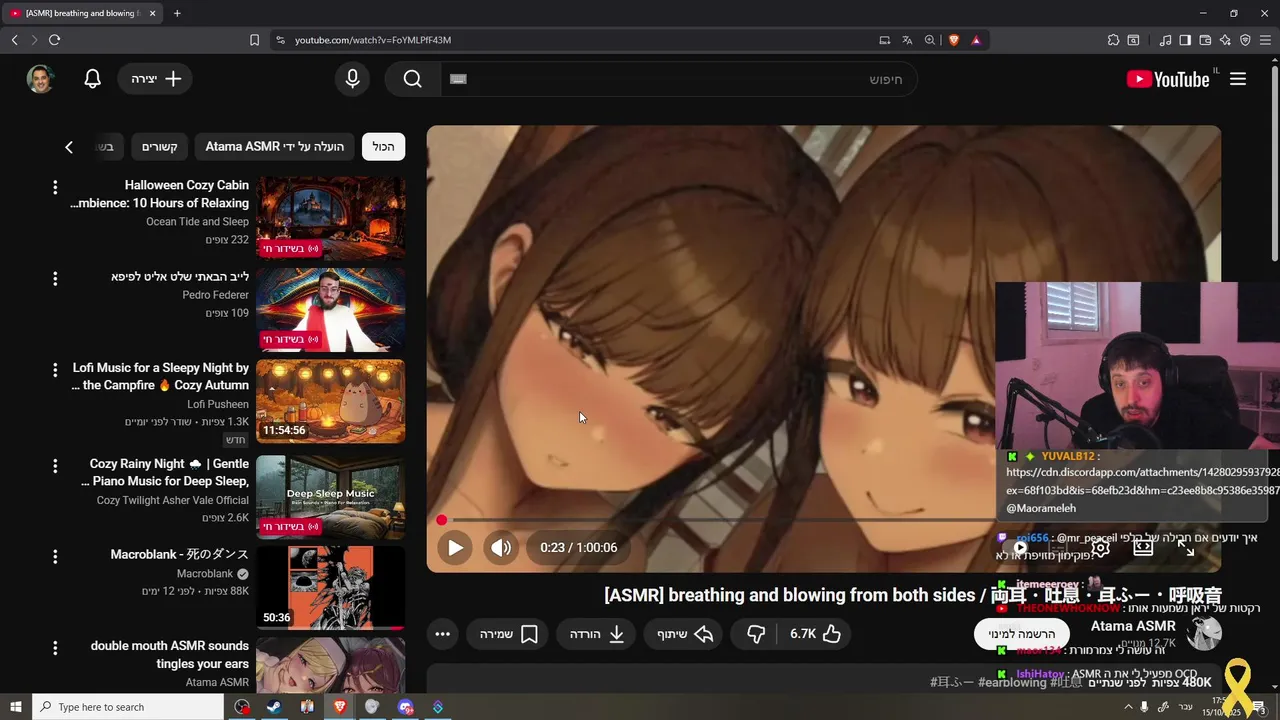Run search with magnifier button
Viewport: 1280px width, 720px height.
click(413, 79)
